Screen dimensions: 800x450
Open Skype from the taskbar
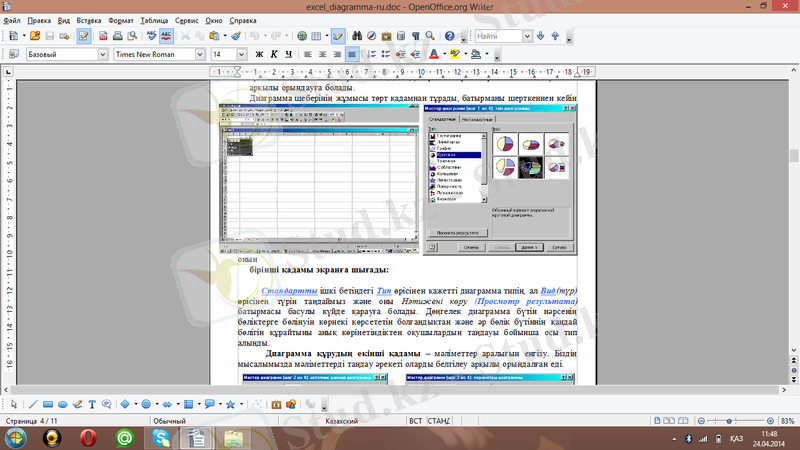tap(161, 437)
